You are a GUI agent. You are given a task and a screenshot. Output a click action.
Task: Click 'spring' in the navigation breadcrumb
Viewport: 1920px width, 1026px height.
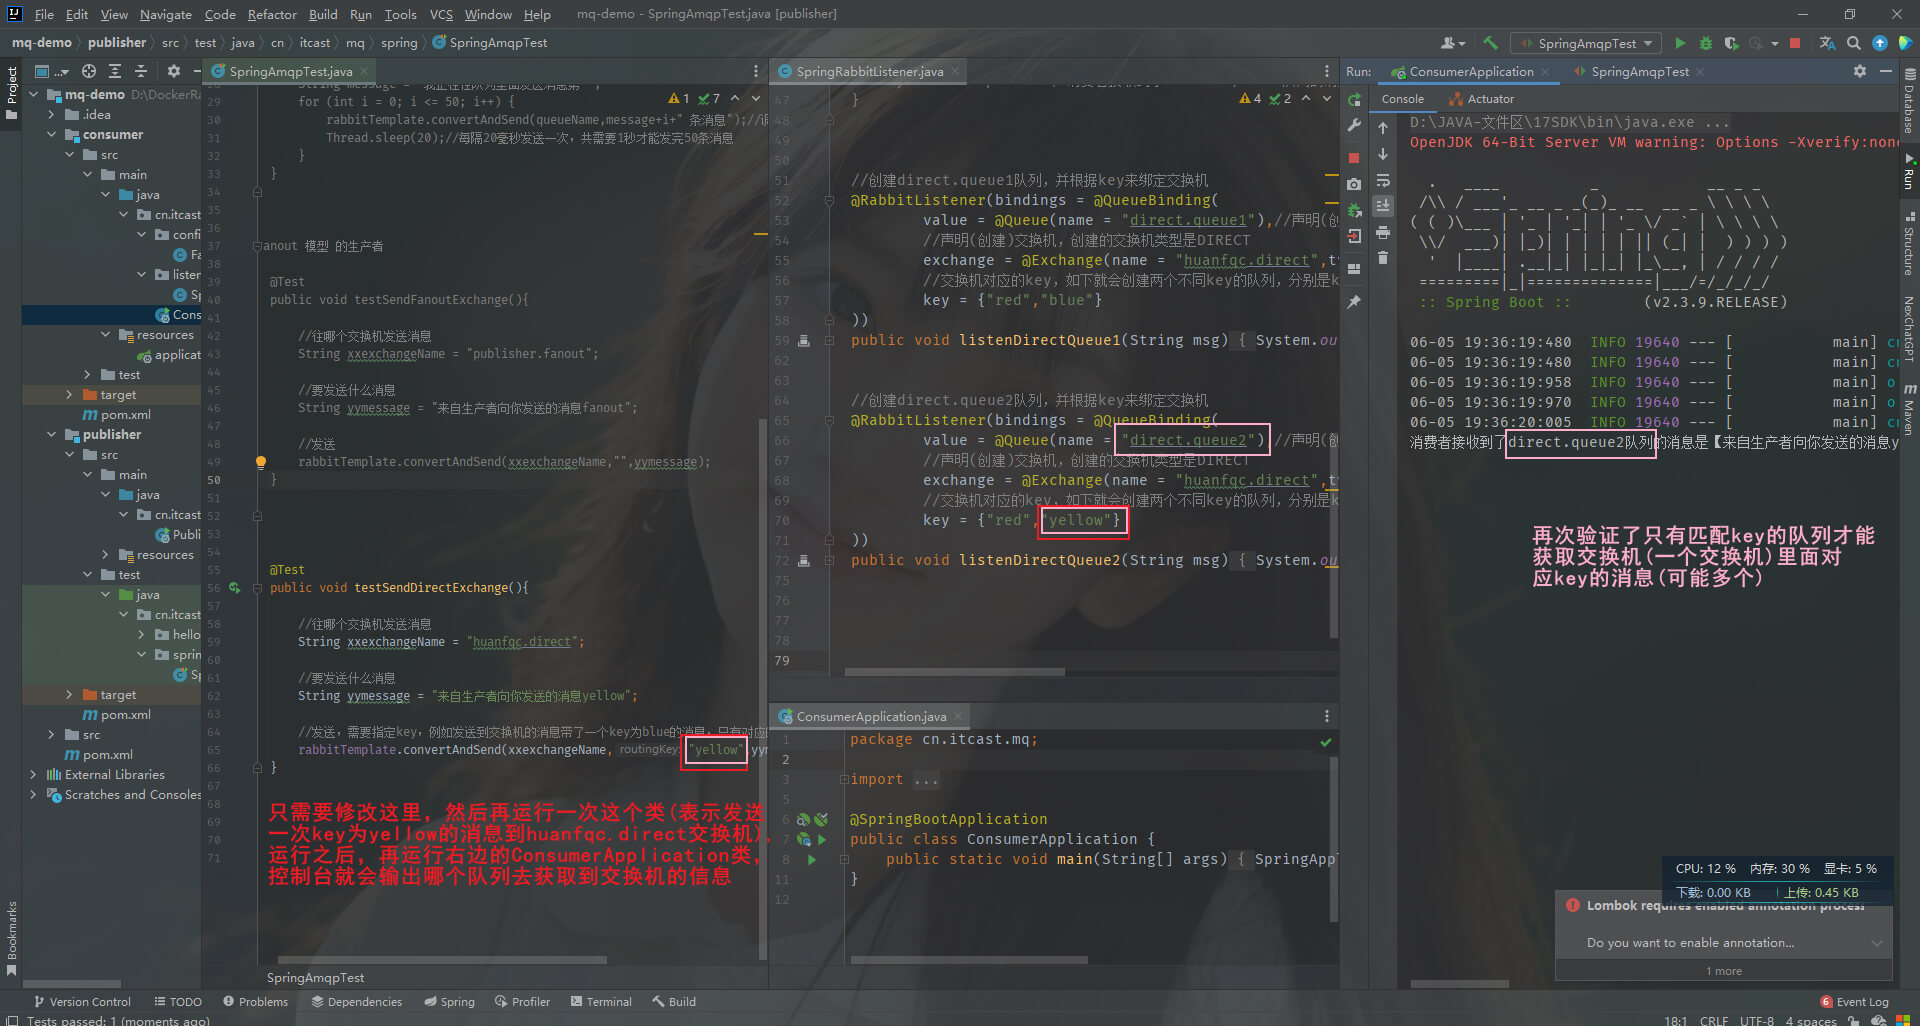pyautogui.click(x=399, y=43)
